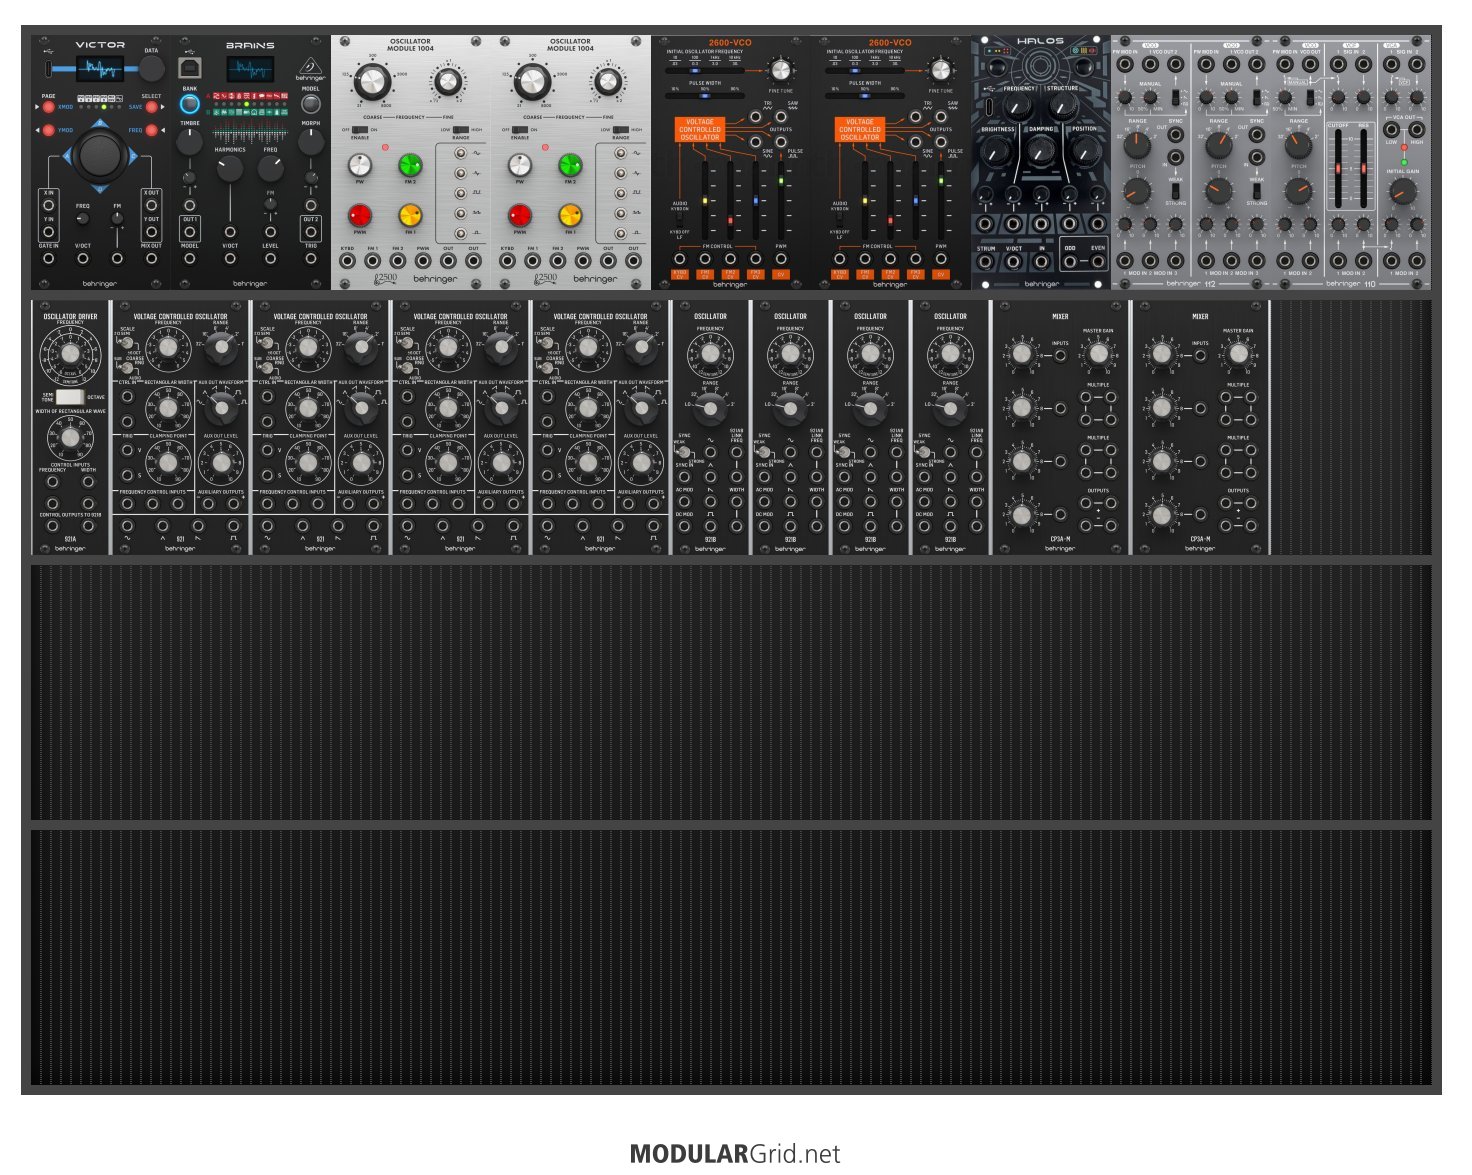Click the EVEN output jack on Halos

1098,262
